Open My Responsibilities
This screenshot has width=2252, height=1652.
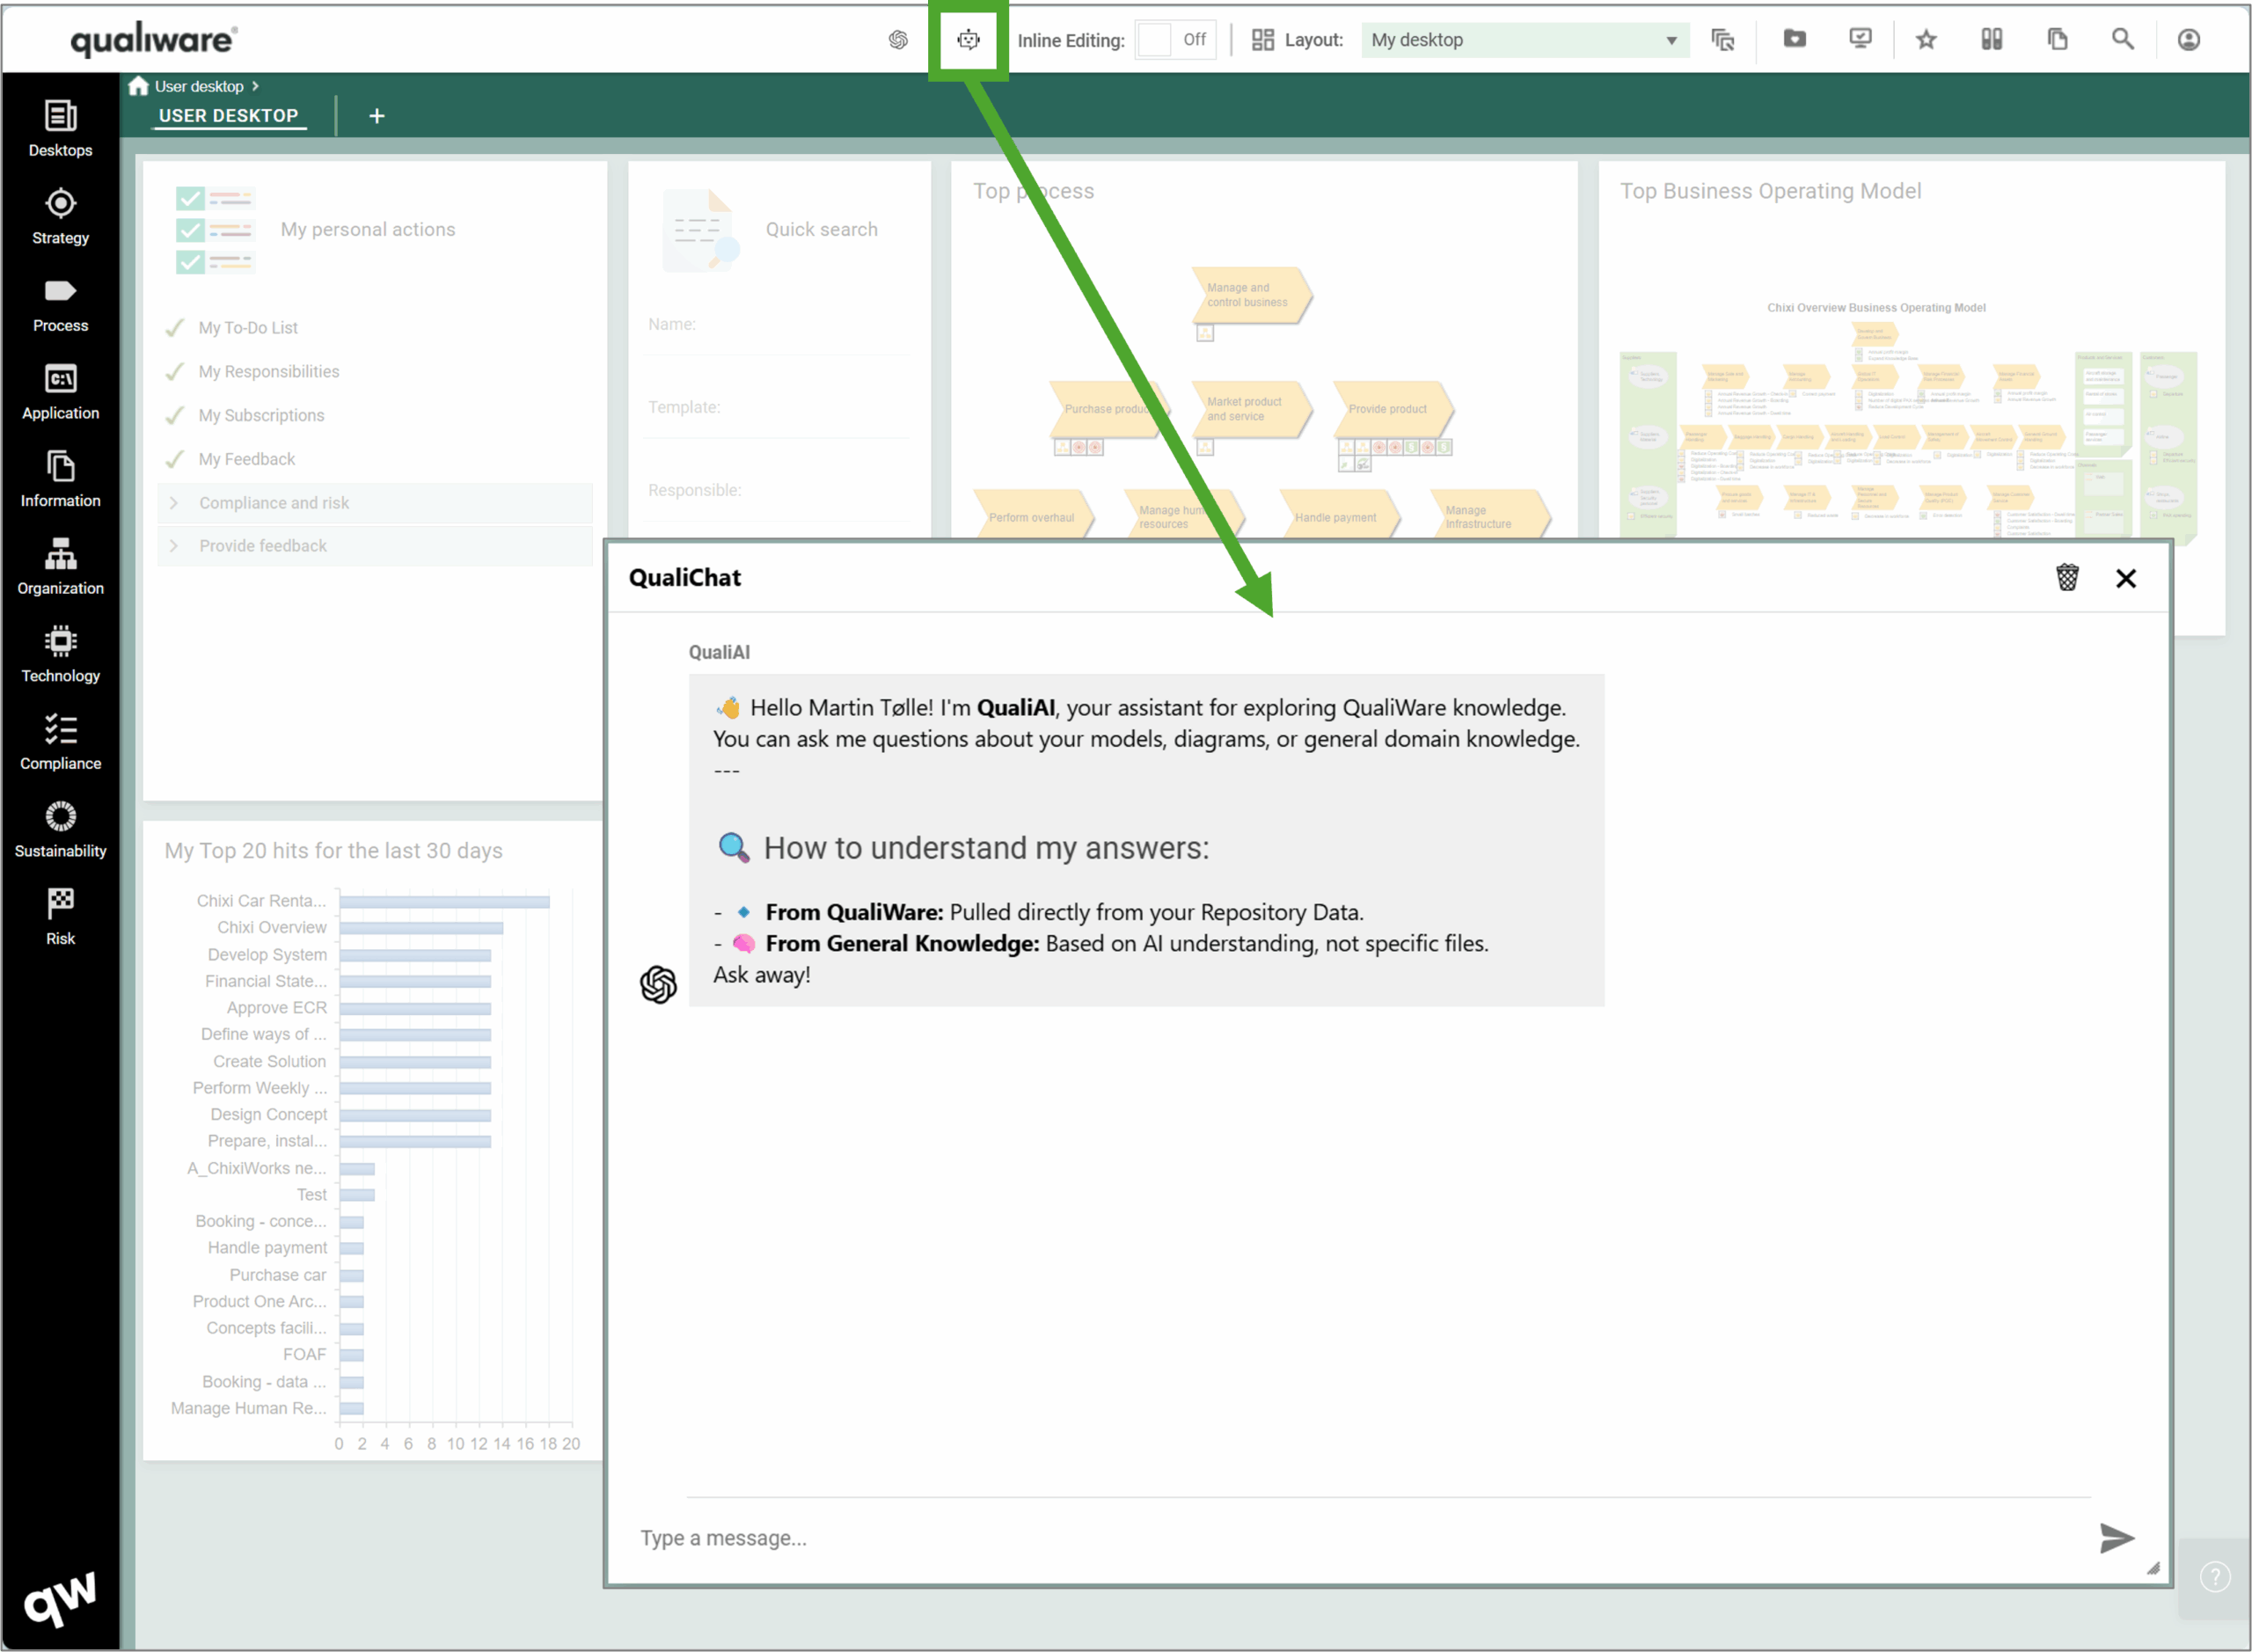click(x=268, y=372)
